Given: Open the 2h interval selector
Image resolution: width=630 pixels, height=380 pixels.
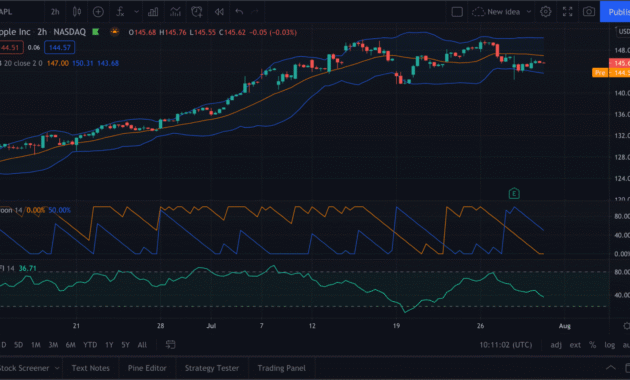Looking at the screenshot, I should tap(55, 12).
